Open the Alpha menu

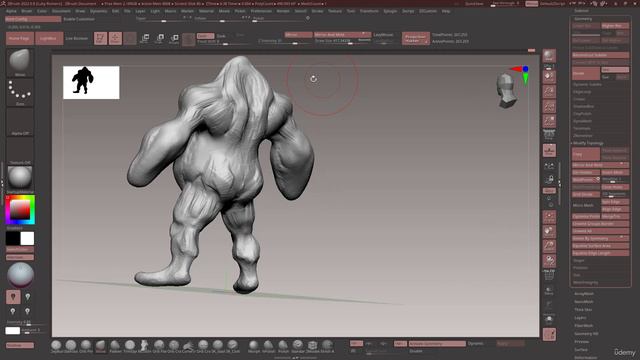(x=11, y=11)
